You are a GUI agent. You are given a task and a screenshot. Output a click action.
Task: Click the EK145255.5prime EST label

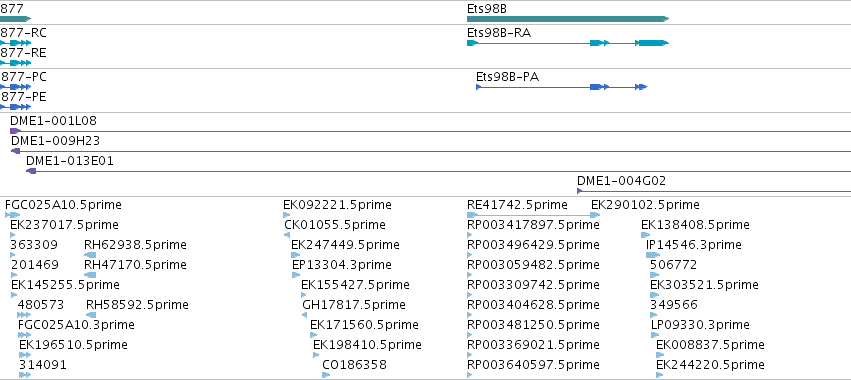pyautogui.click(x=65, y=285)
